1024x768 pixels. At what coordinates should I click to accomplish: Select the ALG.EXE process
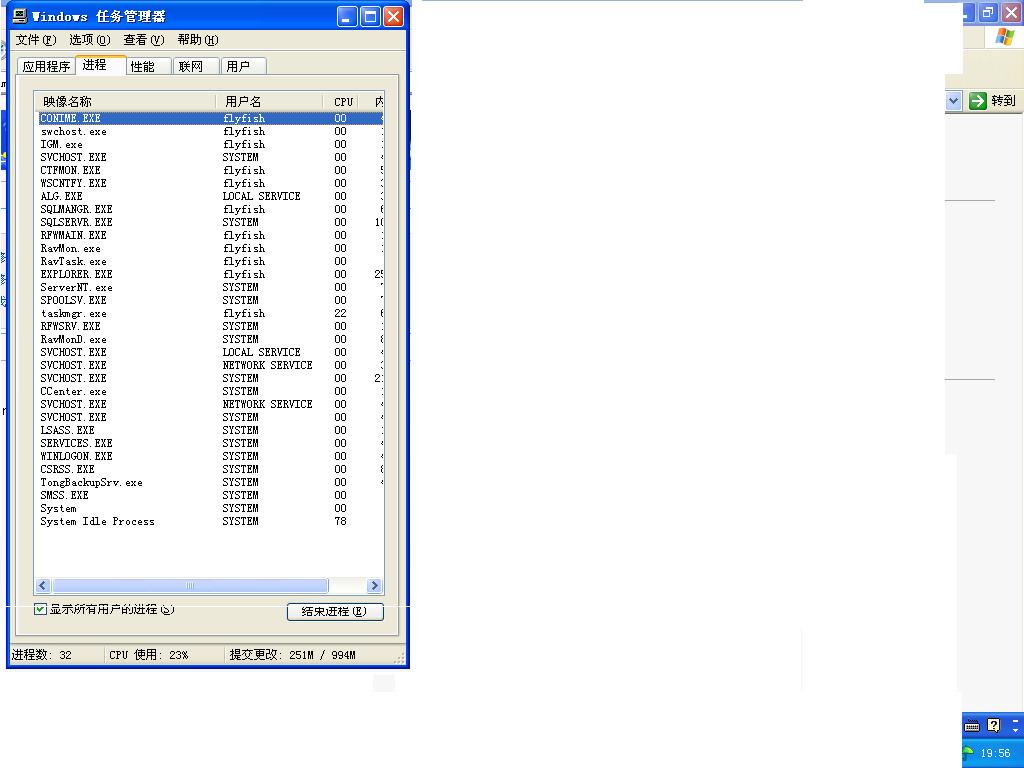pos(61,196)
